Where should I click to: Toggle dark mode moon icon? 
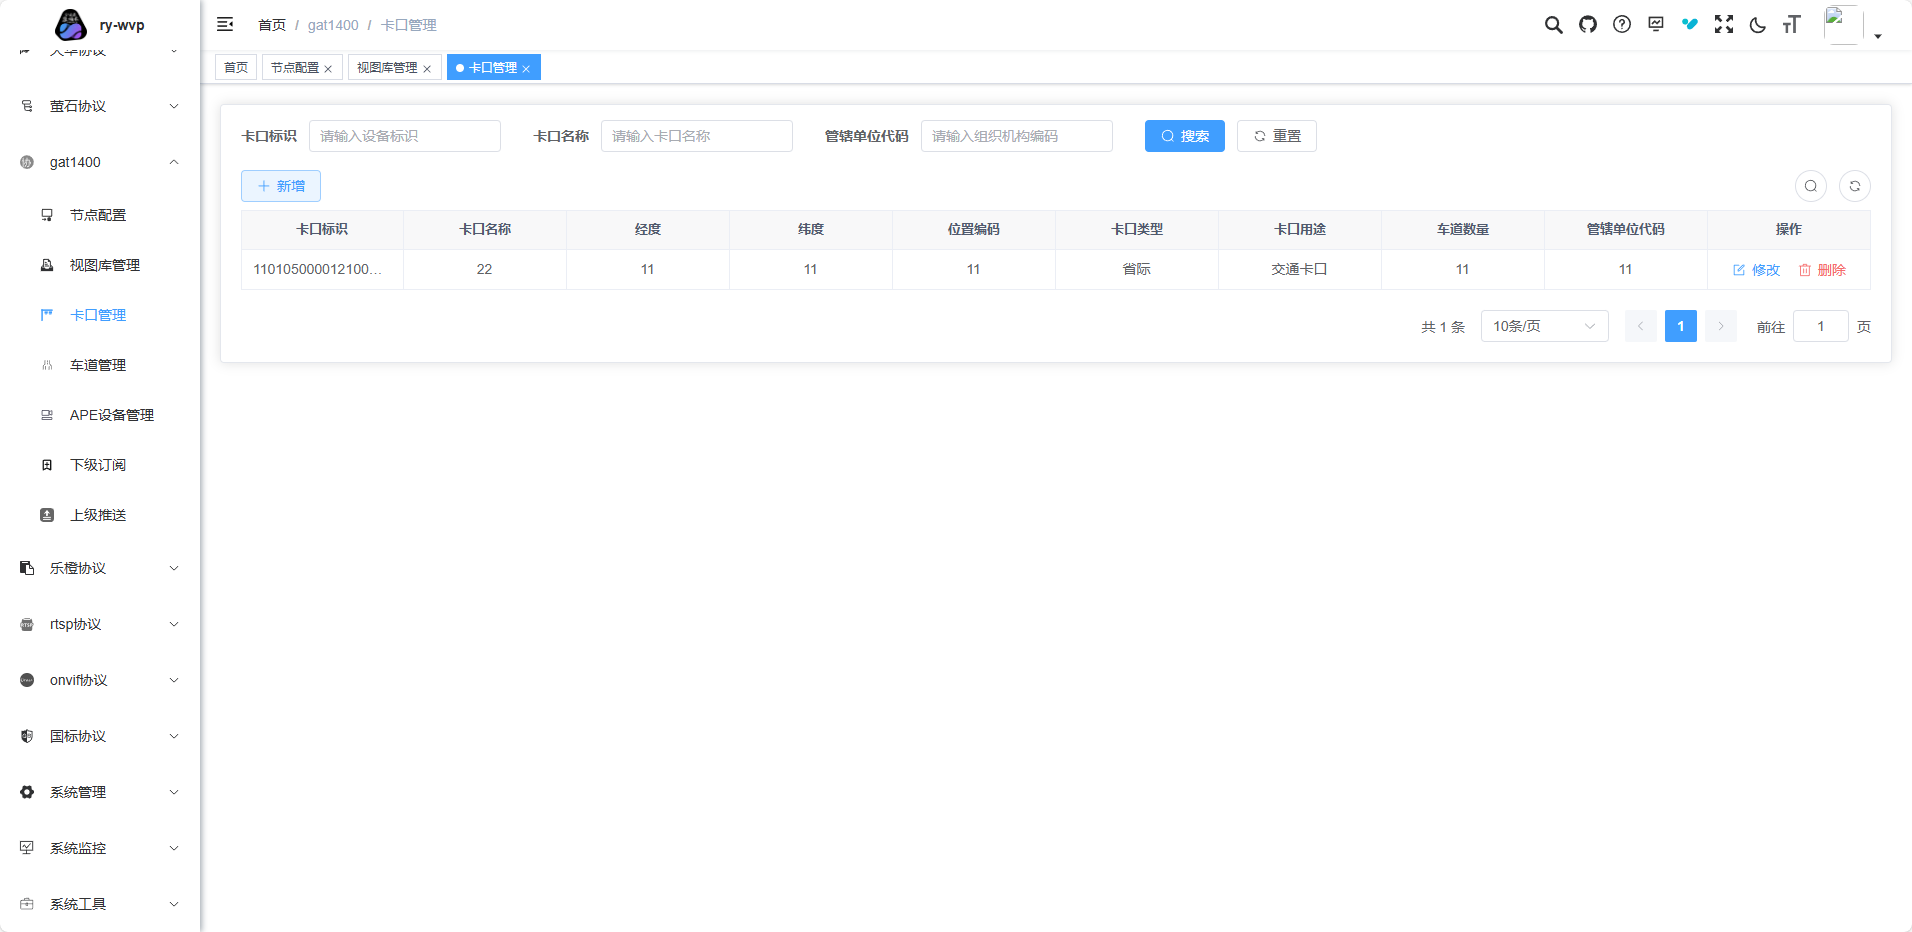tap(1757, 25)
